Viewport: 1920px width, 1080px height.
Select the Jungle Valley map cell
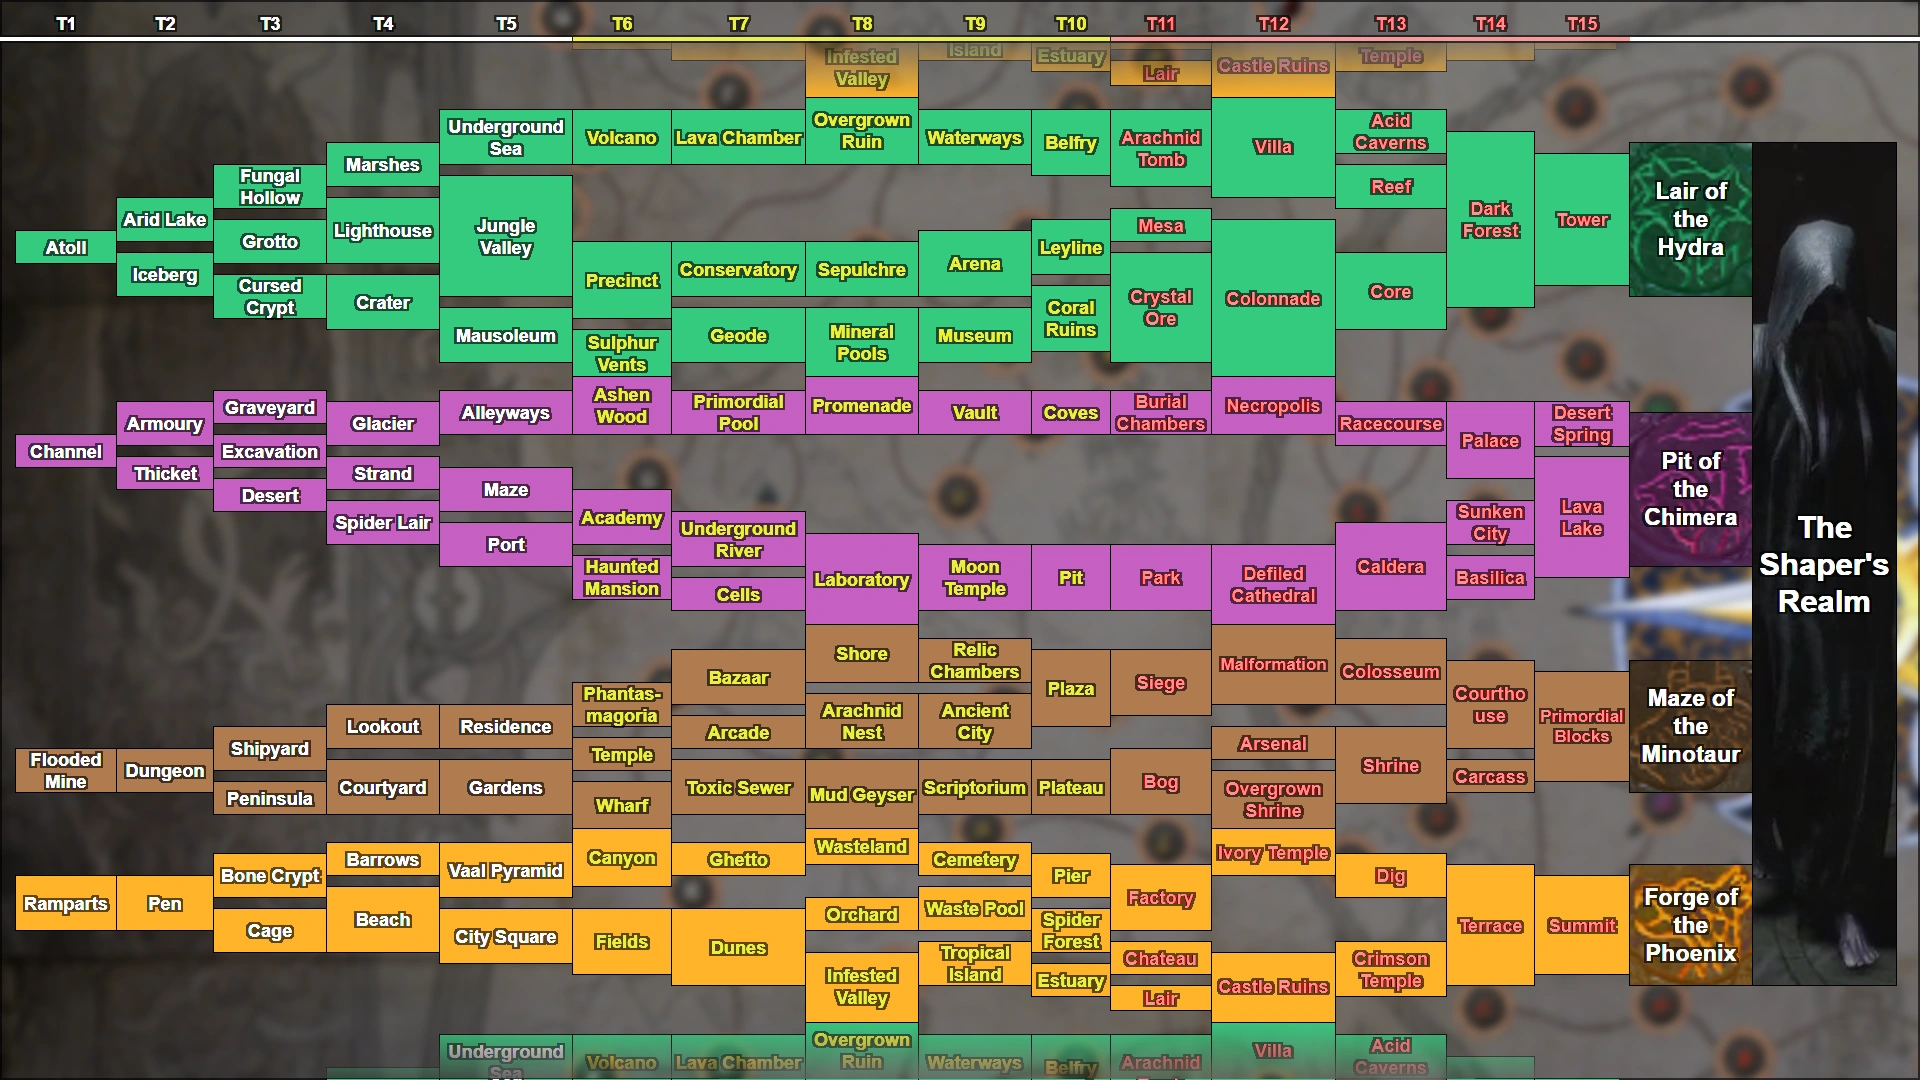point(506,237)
